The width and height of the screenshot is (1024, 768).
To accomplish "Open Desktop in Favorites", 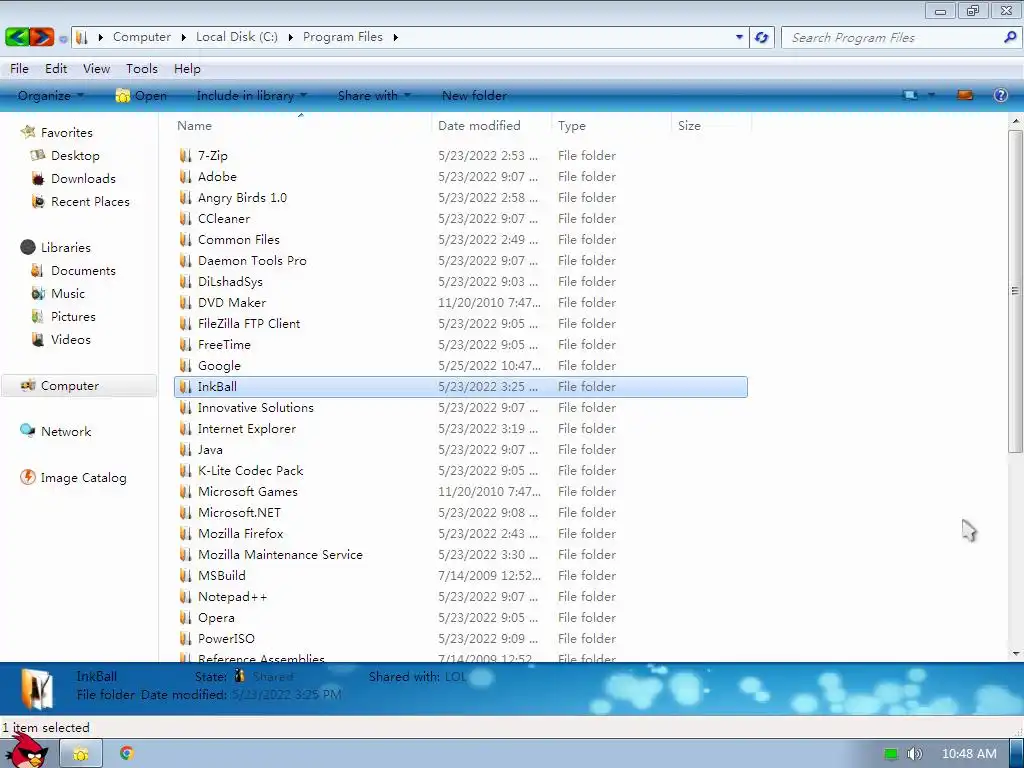I will 75,155.
